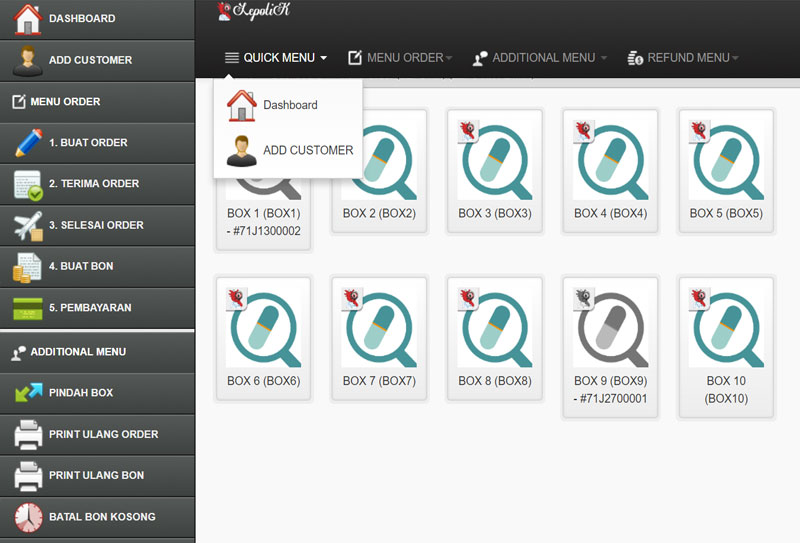Viewport: 800px width, 543px height.
Task: Select the BOX 3 (BOX3) card
Action: pos(494,171)
